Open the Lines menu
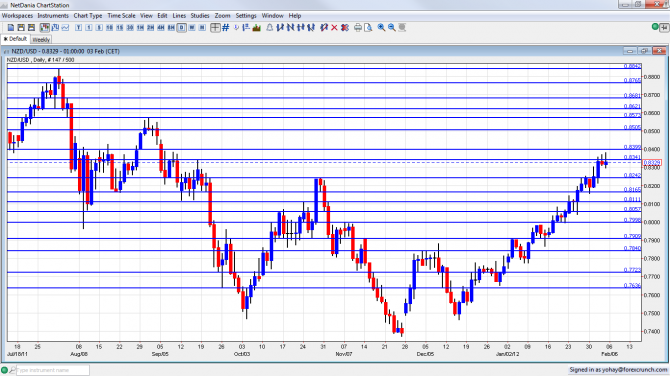Image resolution: width=670 pixels, height=376 pixels. 179,16
